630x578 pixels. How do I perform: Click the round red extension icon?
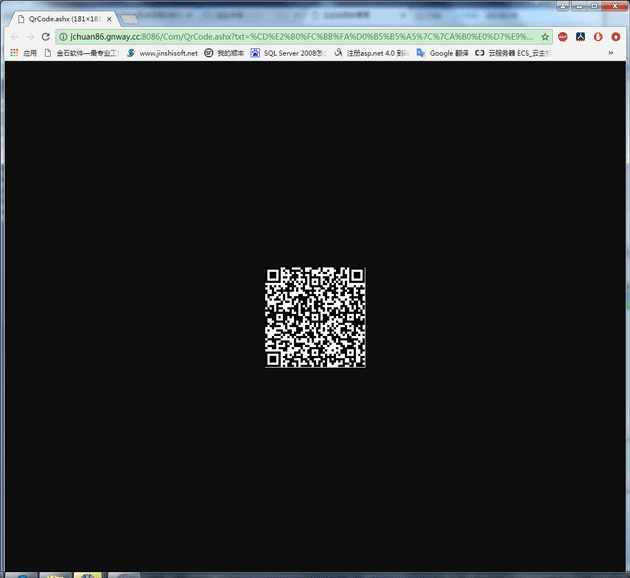tap(598, 36)
